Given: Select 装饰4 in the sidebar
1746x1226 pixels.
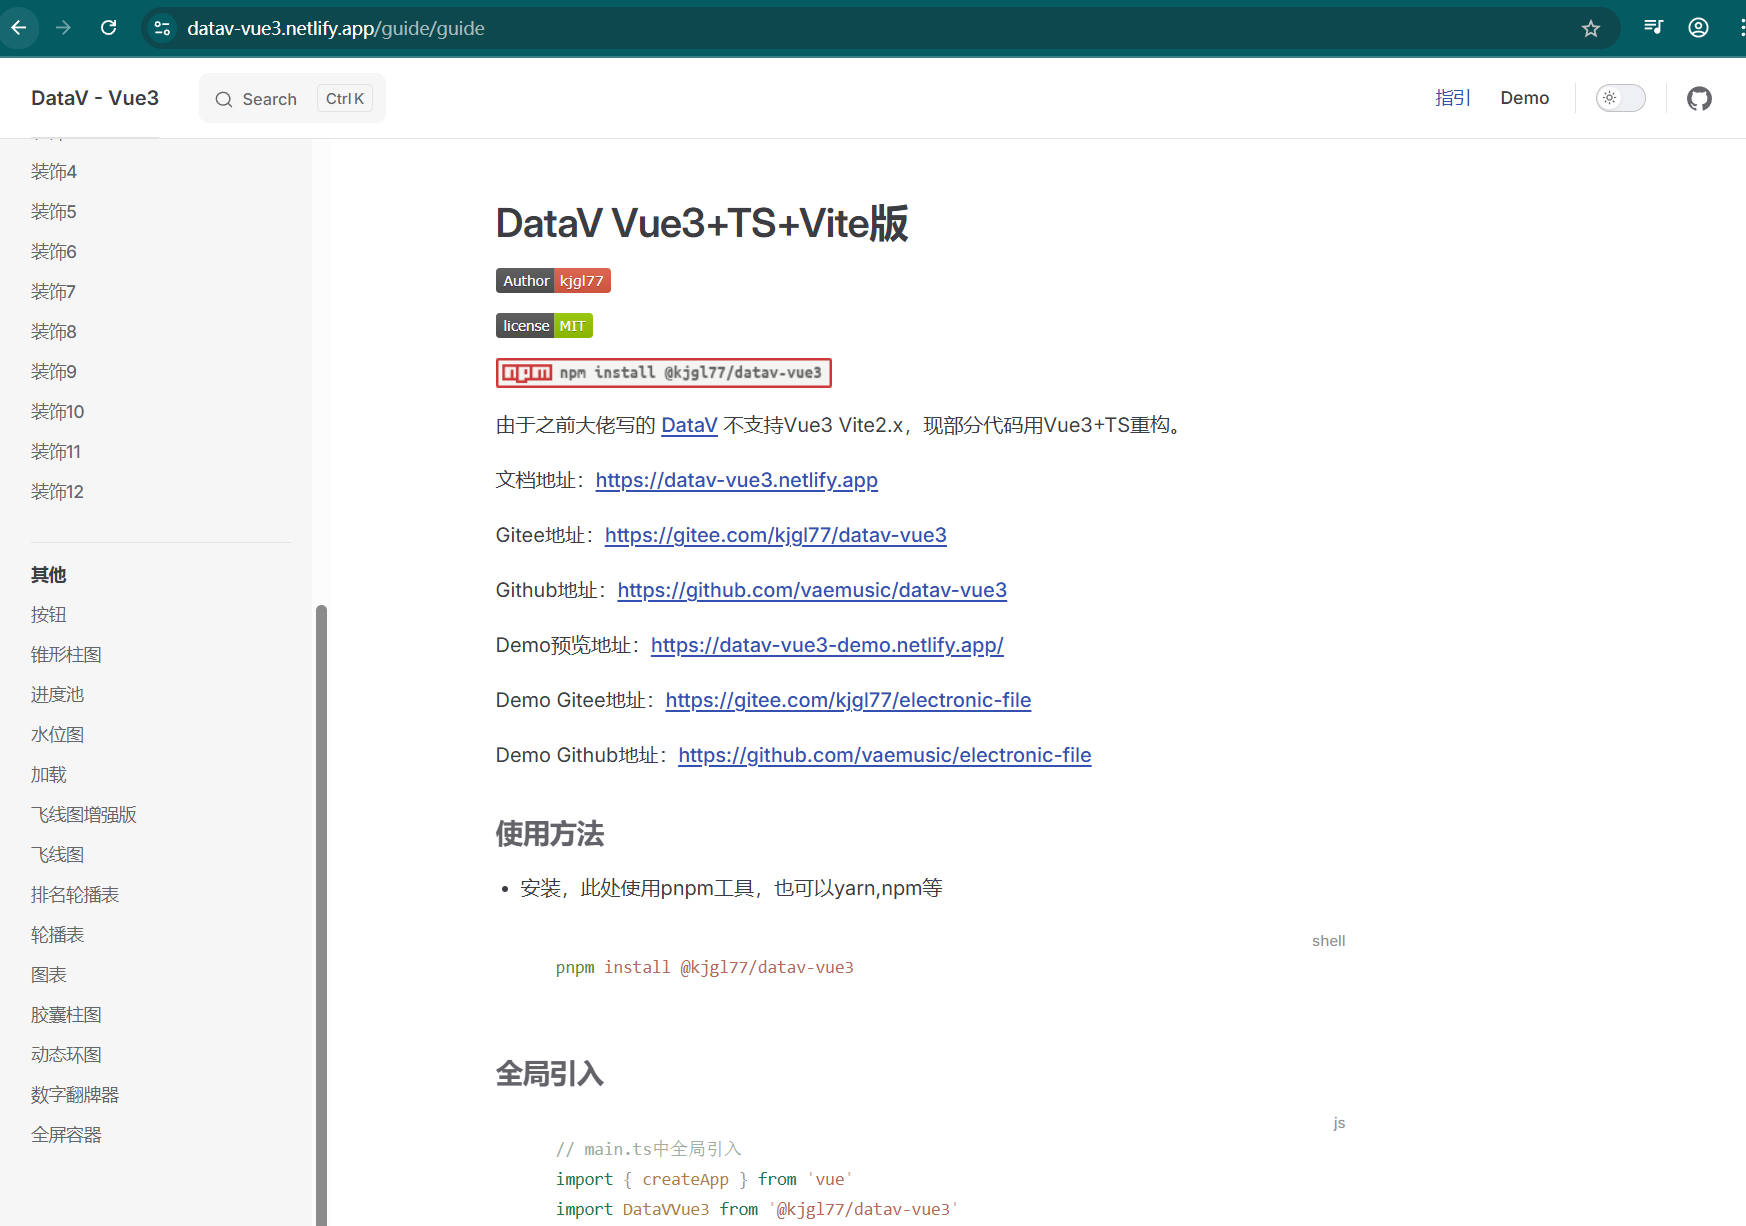Looking at the screenshot, I should [54, 172].
